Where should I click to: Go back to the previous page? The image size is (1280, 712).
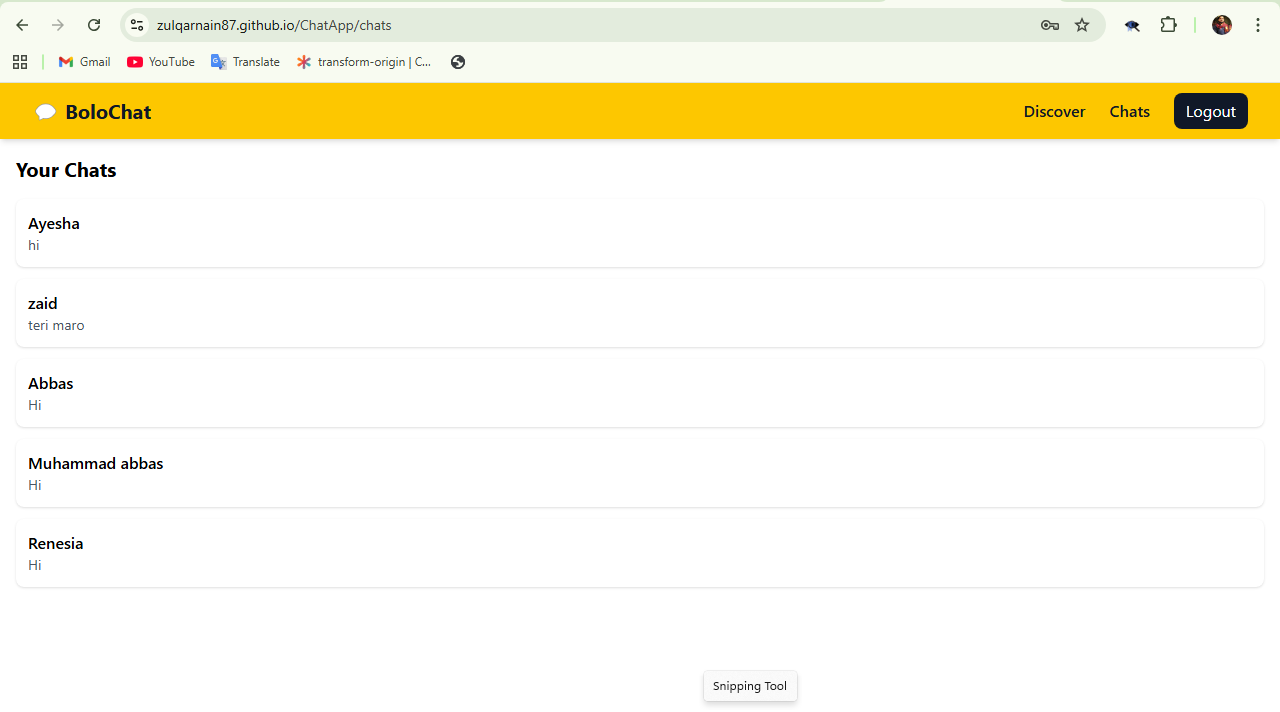(22, 25)
